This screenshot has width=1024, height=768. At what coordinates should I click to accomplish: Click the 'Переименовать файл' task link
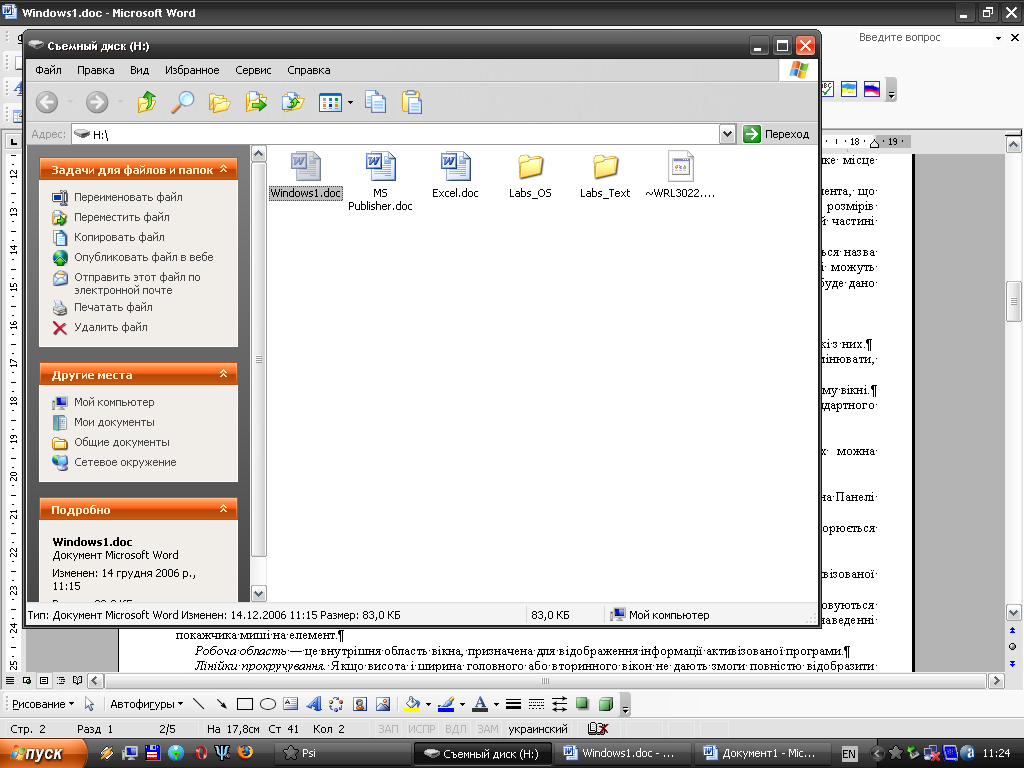tap(128, 197)
